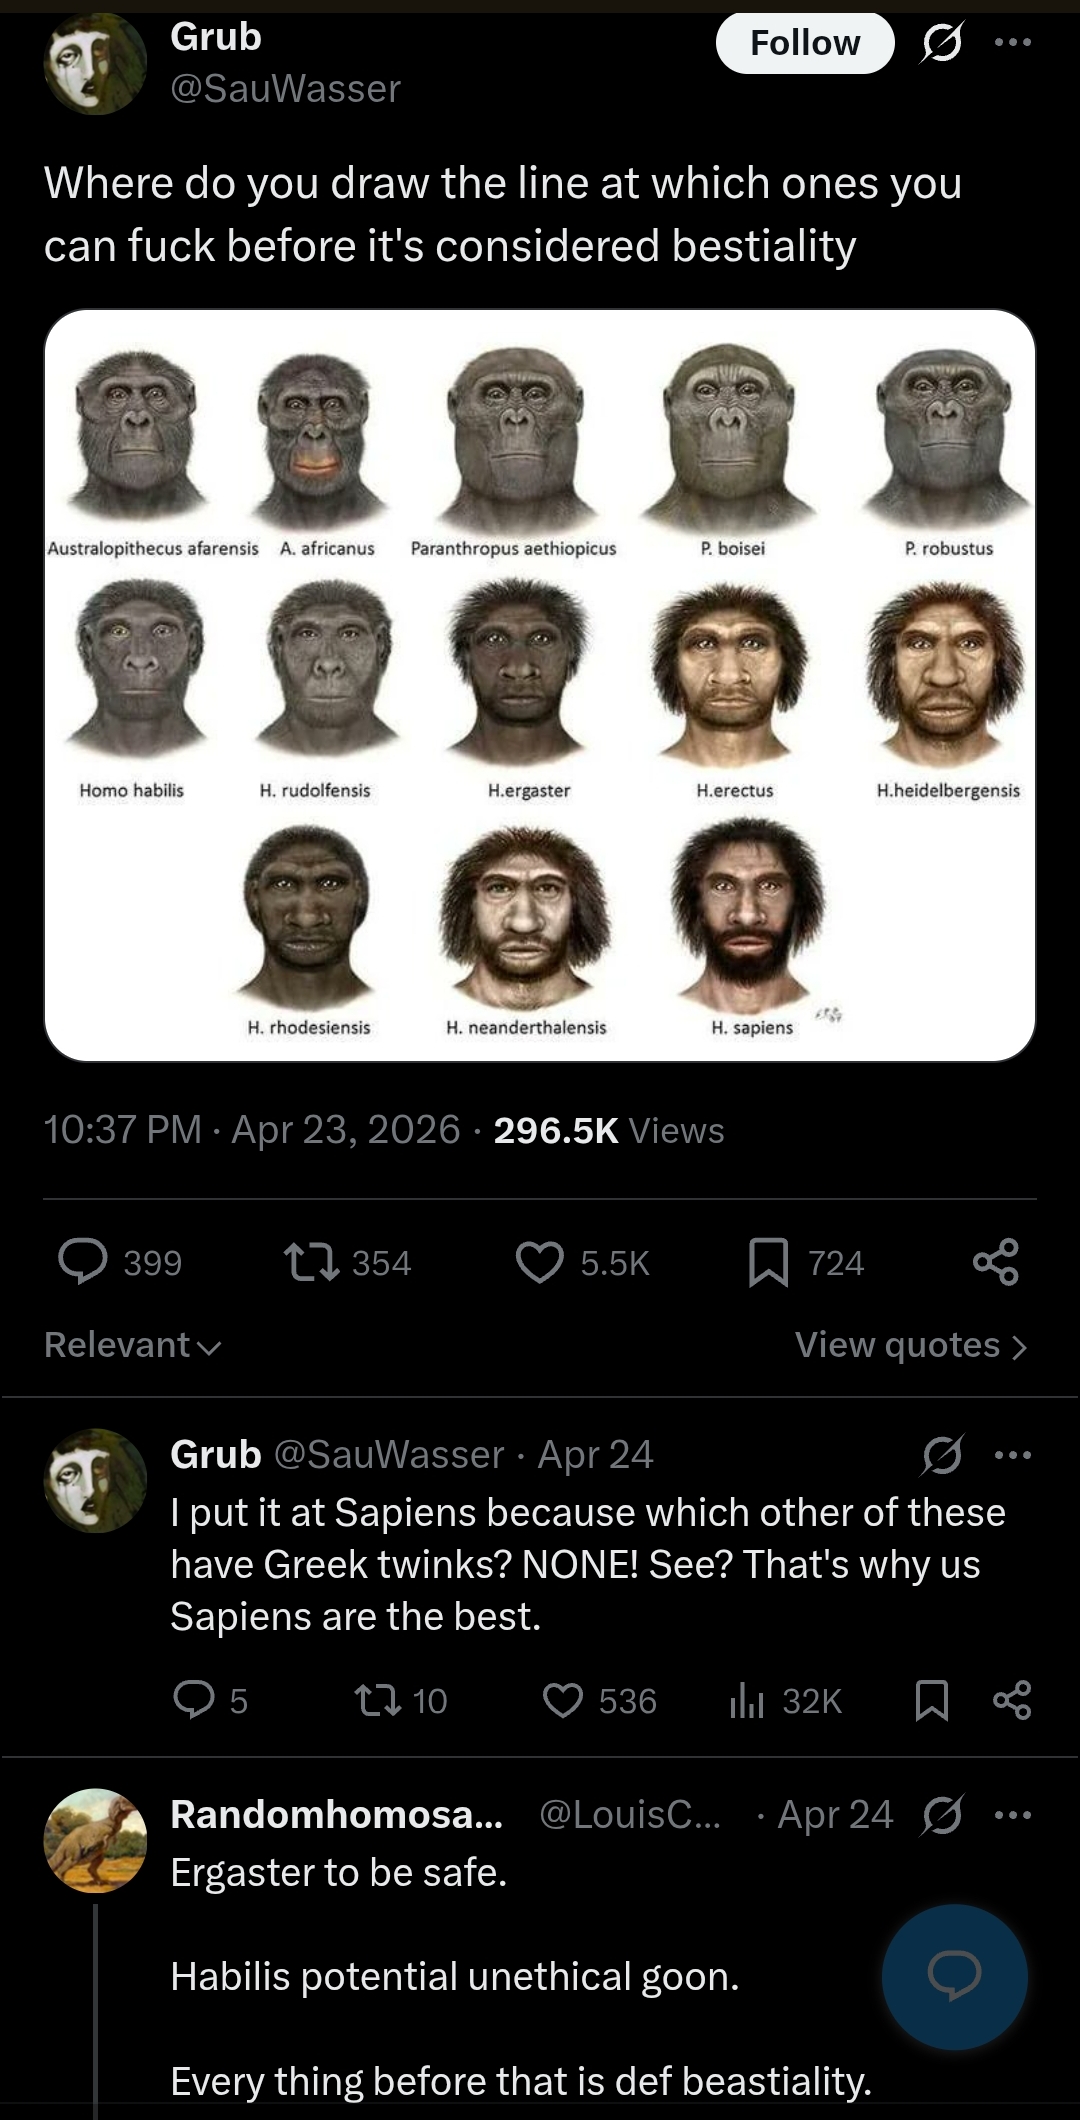Bookmark the main post with 724 bookmarks
1080x2120 pixels.
tap(769, 1262)
